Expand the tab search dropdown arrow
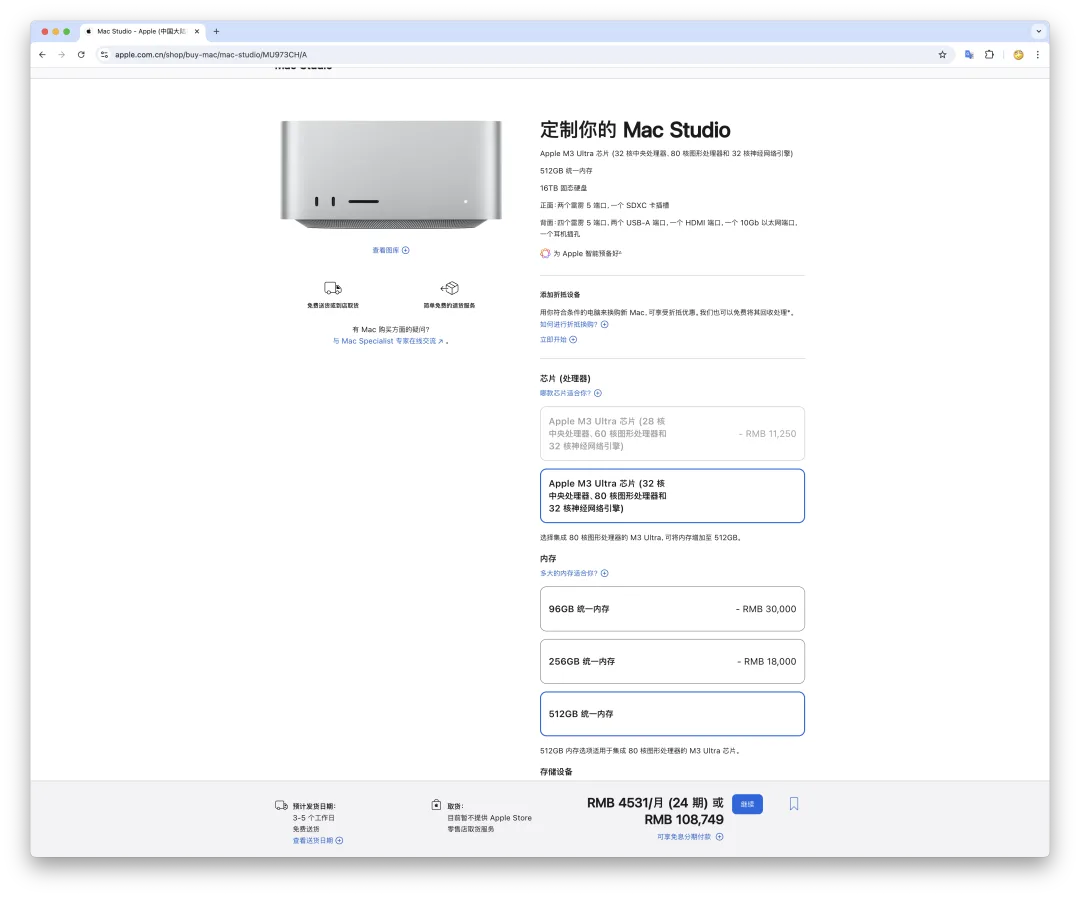Image resolution: width=1080 pixels, height=897 pixels. (1039, 31)
